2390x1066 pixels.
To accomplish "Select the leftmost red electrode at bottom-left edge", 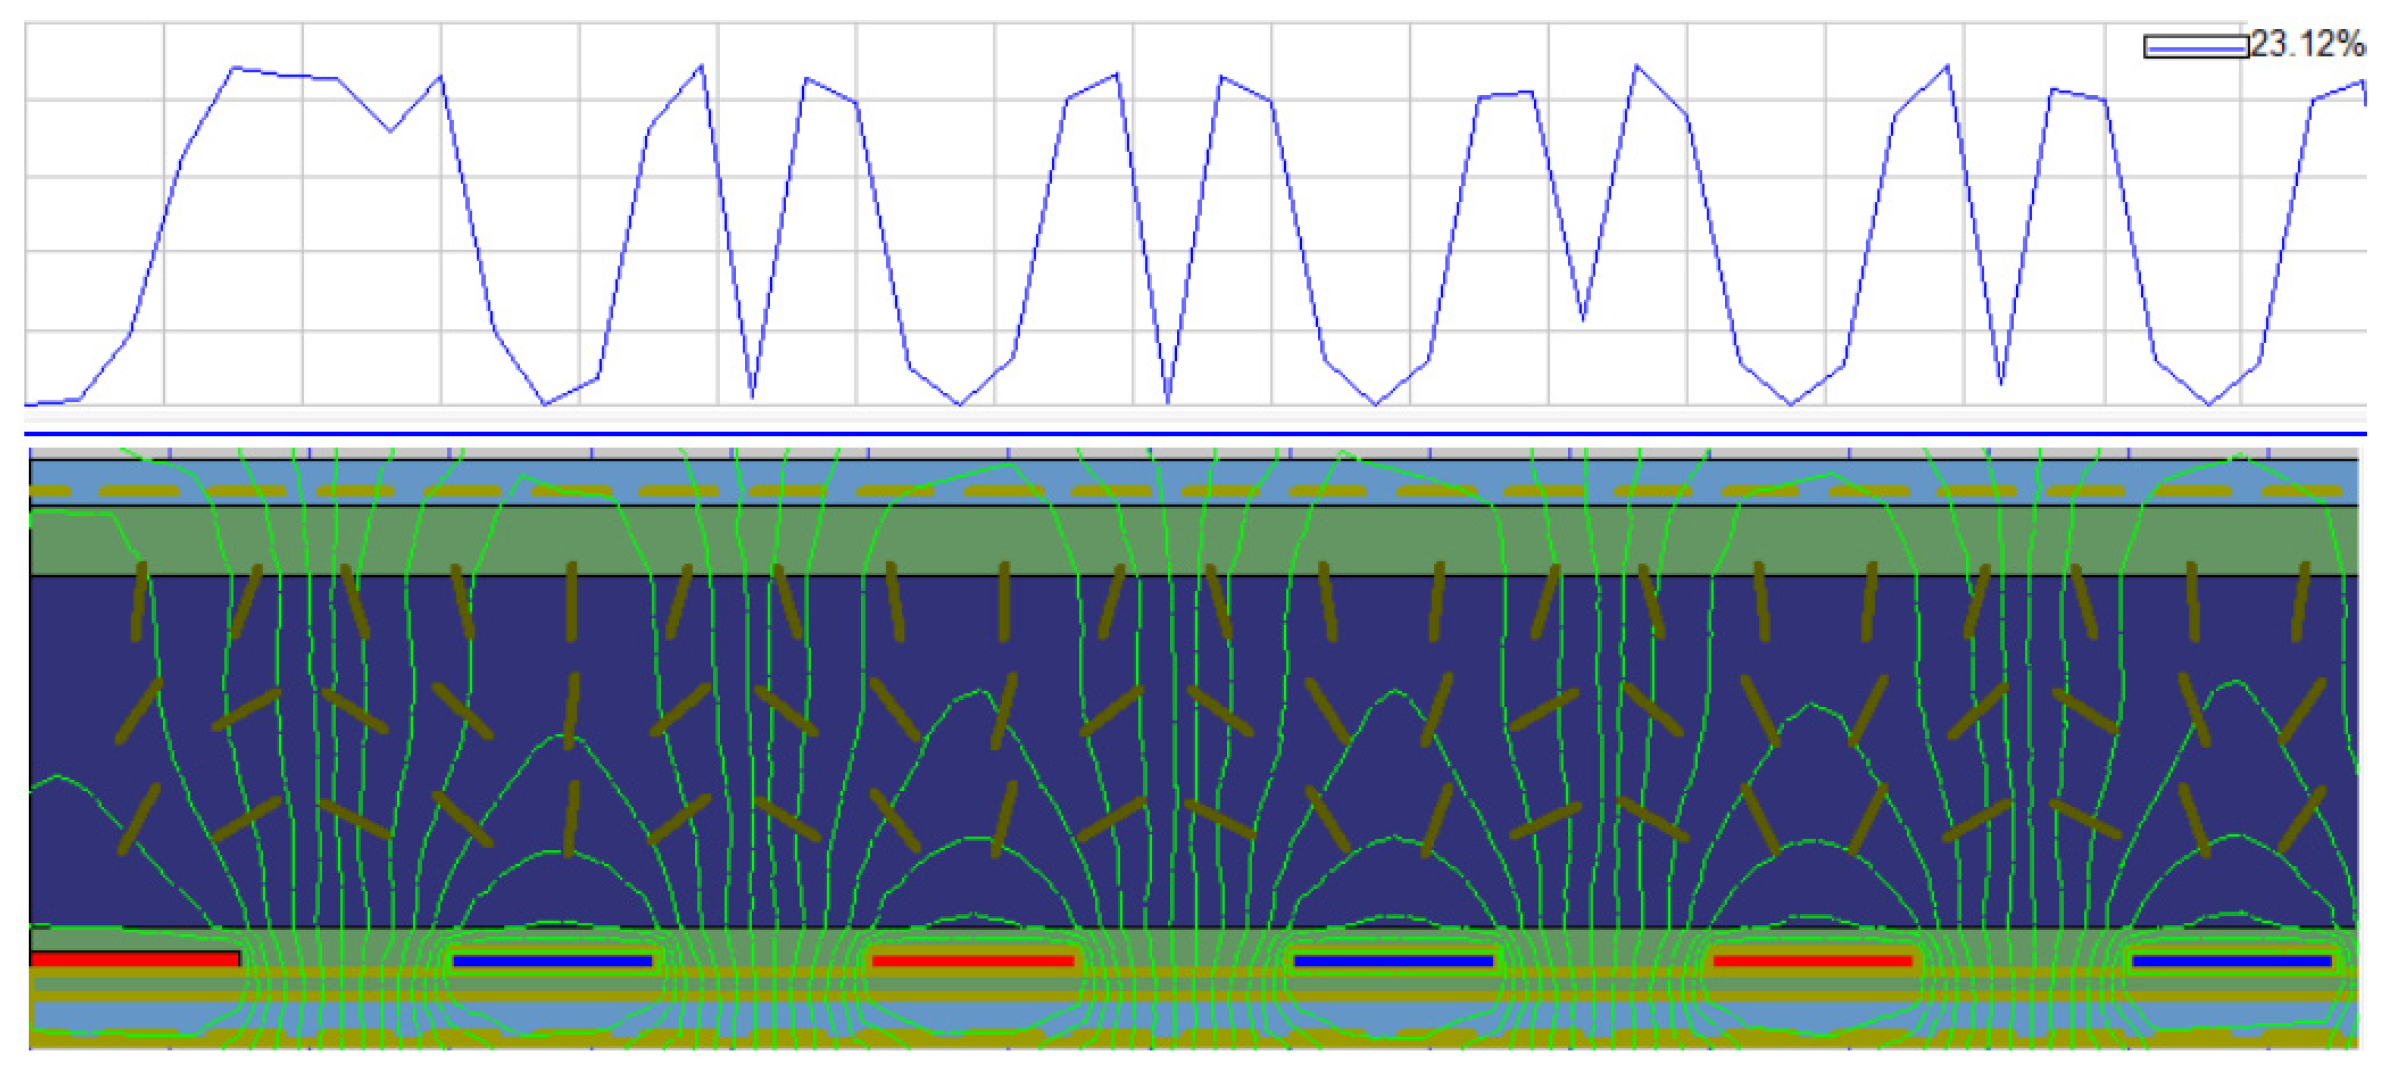I will (135, 959).
